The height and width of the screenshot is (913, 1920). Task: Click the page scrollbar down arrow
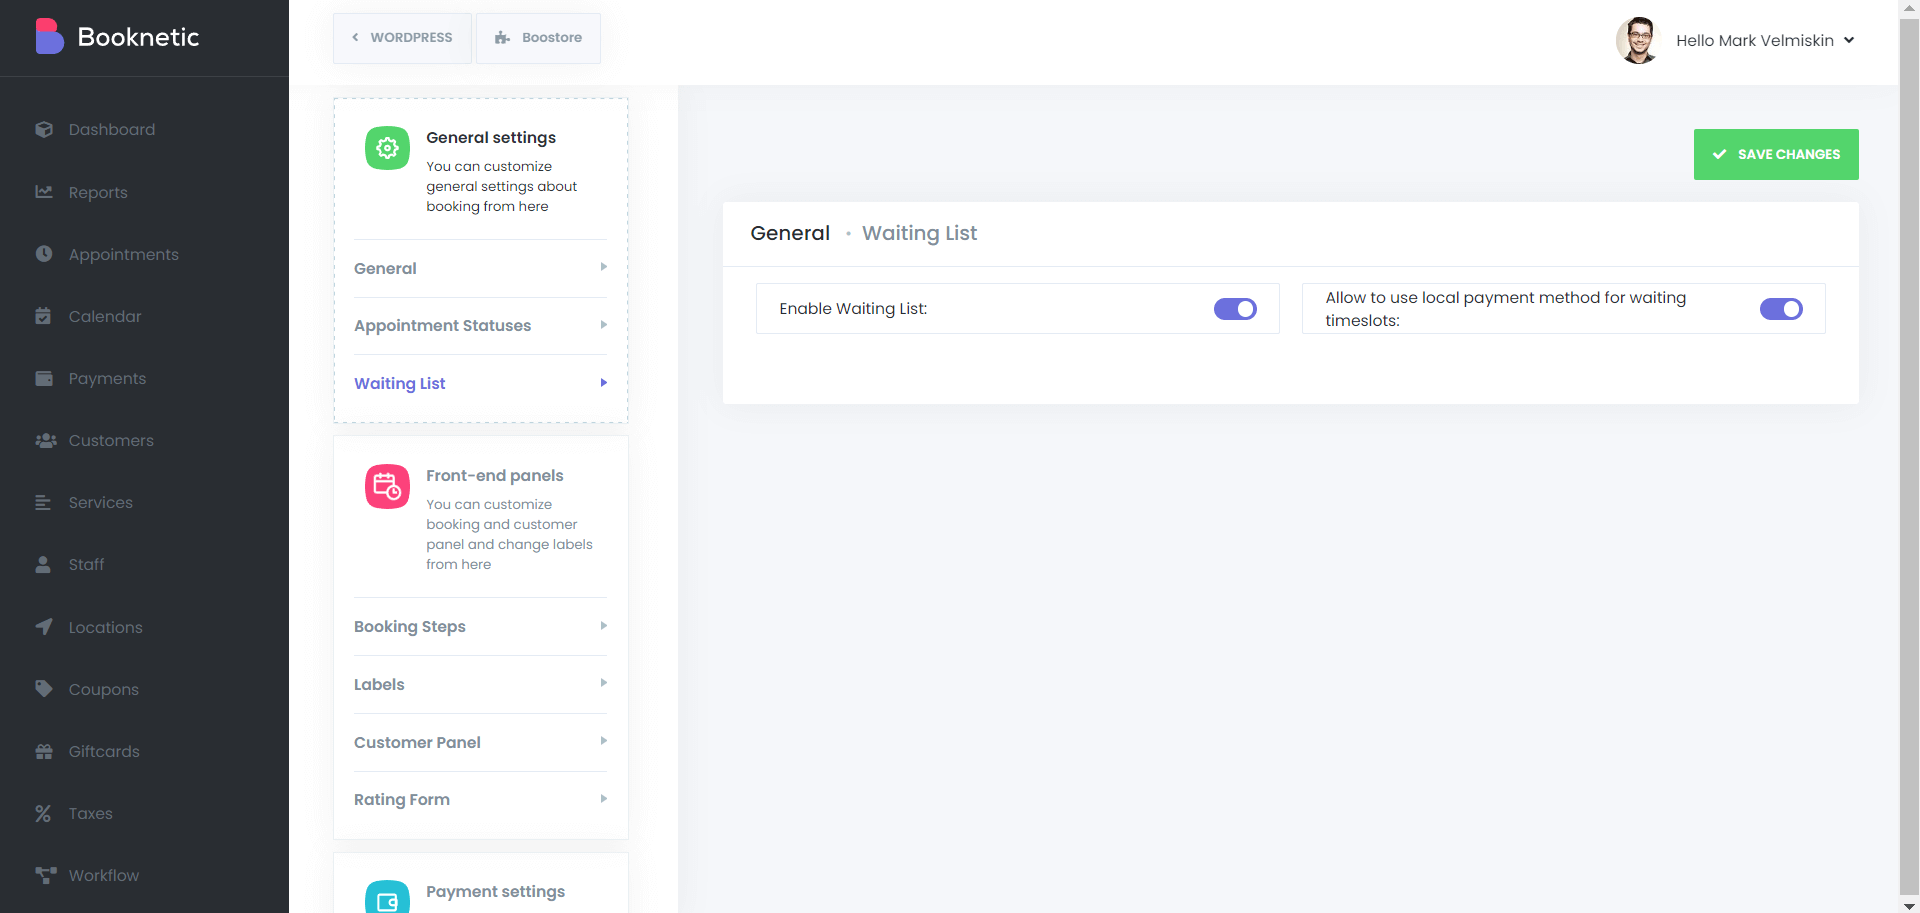(x=1909, y=905)
